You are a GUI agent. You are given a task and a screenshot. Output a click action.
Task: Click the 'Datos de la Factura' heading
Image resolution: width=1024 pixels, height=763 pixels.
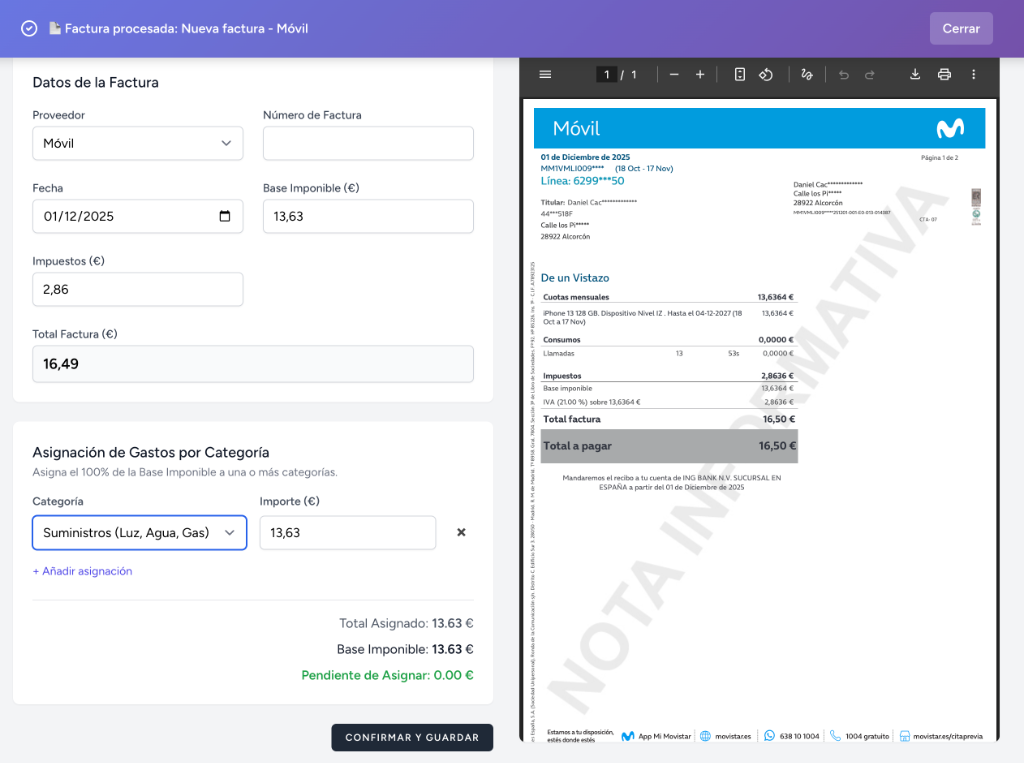[95, 82]
